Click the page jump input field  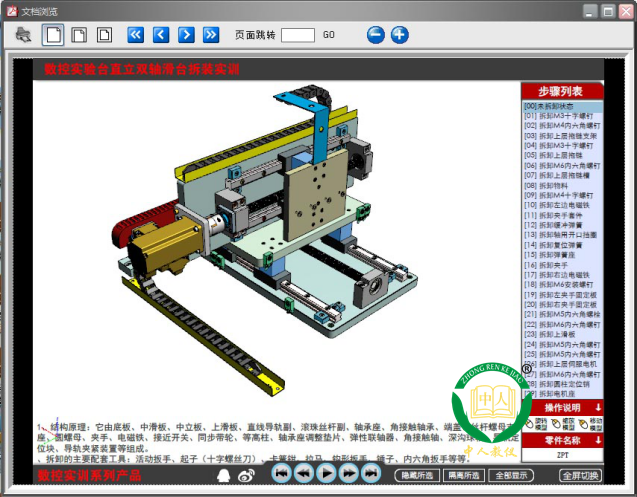(298, 35)
